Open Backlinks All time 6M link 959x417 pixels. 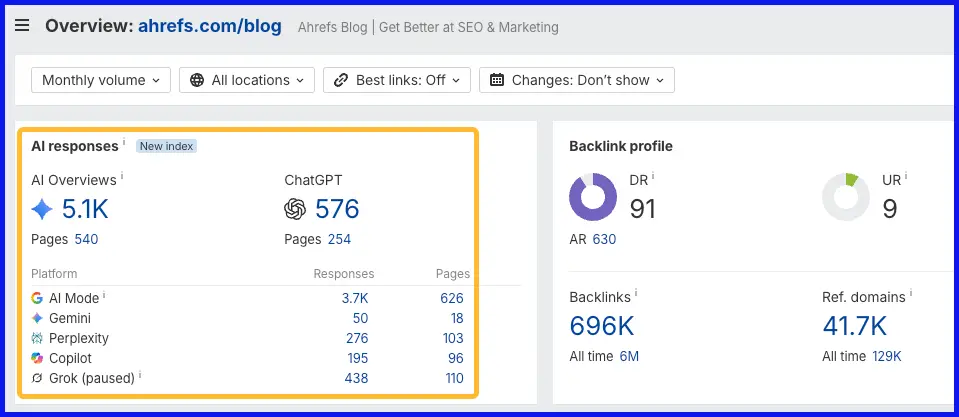629,356
